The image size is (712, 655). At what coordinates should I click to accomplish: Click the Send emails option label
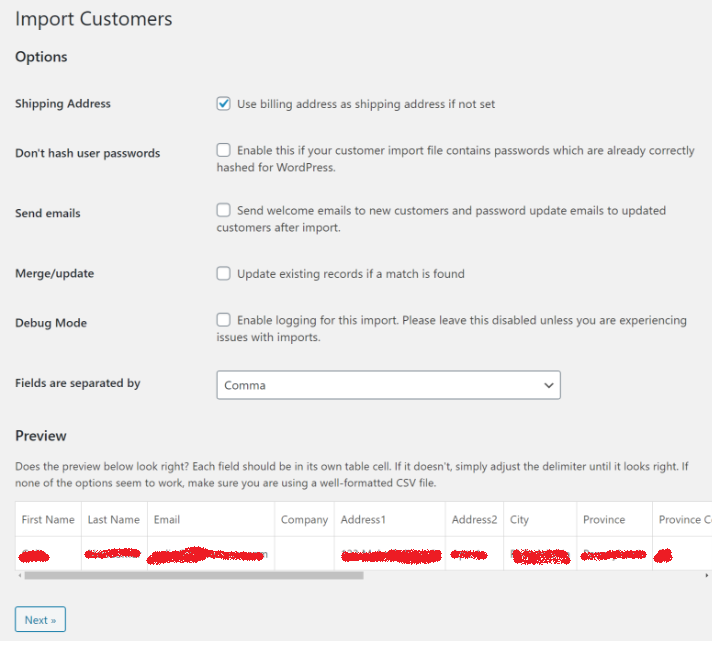pos(48,213)
